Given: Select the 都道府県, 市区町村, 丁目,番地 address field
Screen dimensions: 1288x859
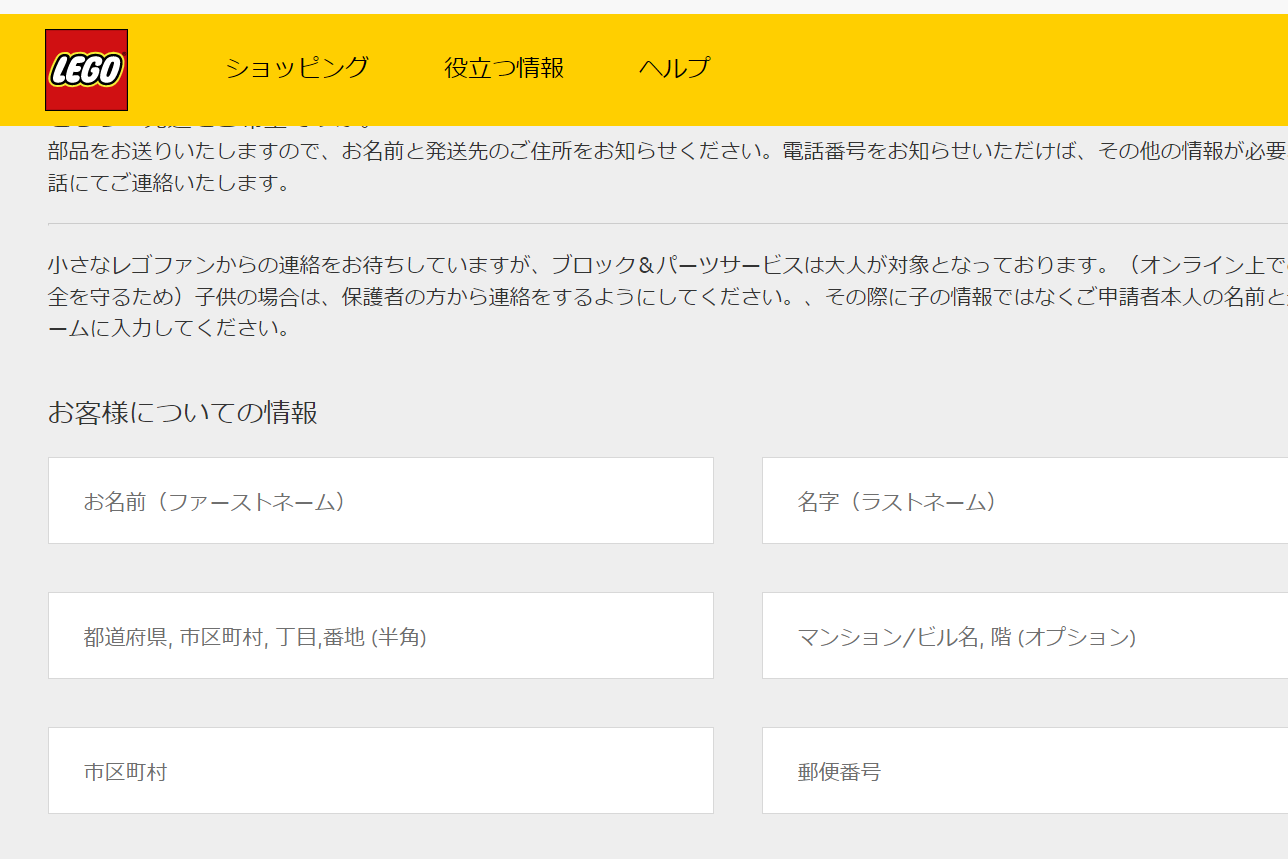Looking at the screenshot, I should (x=380, y=636).
